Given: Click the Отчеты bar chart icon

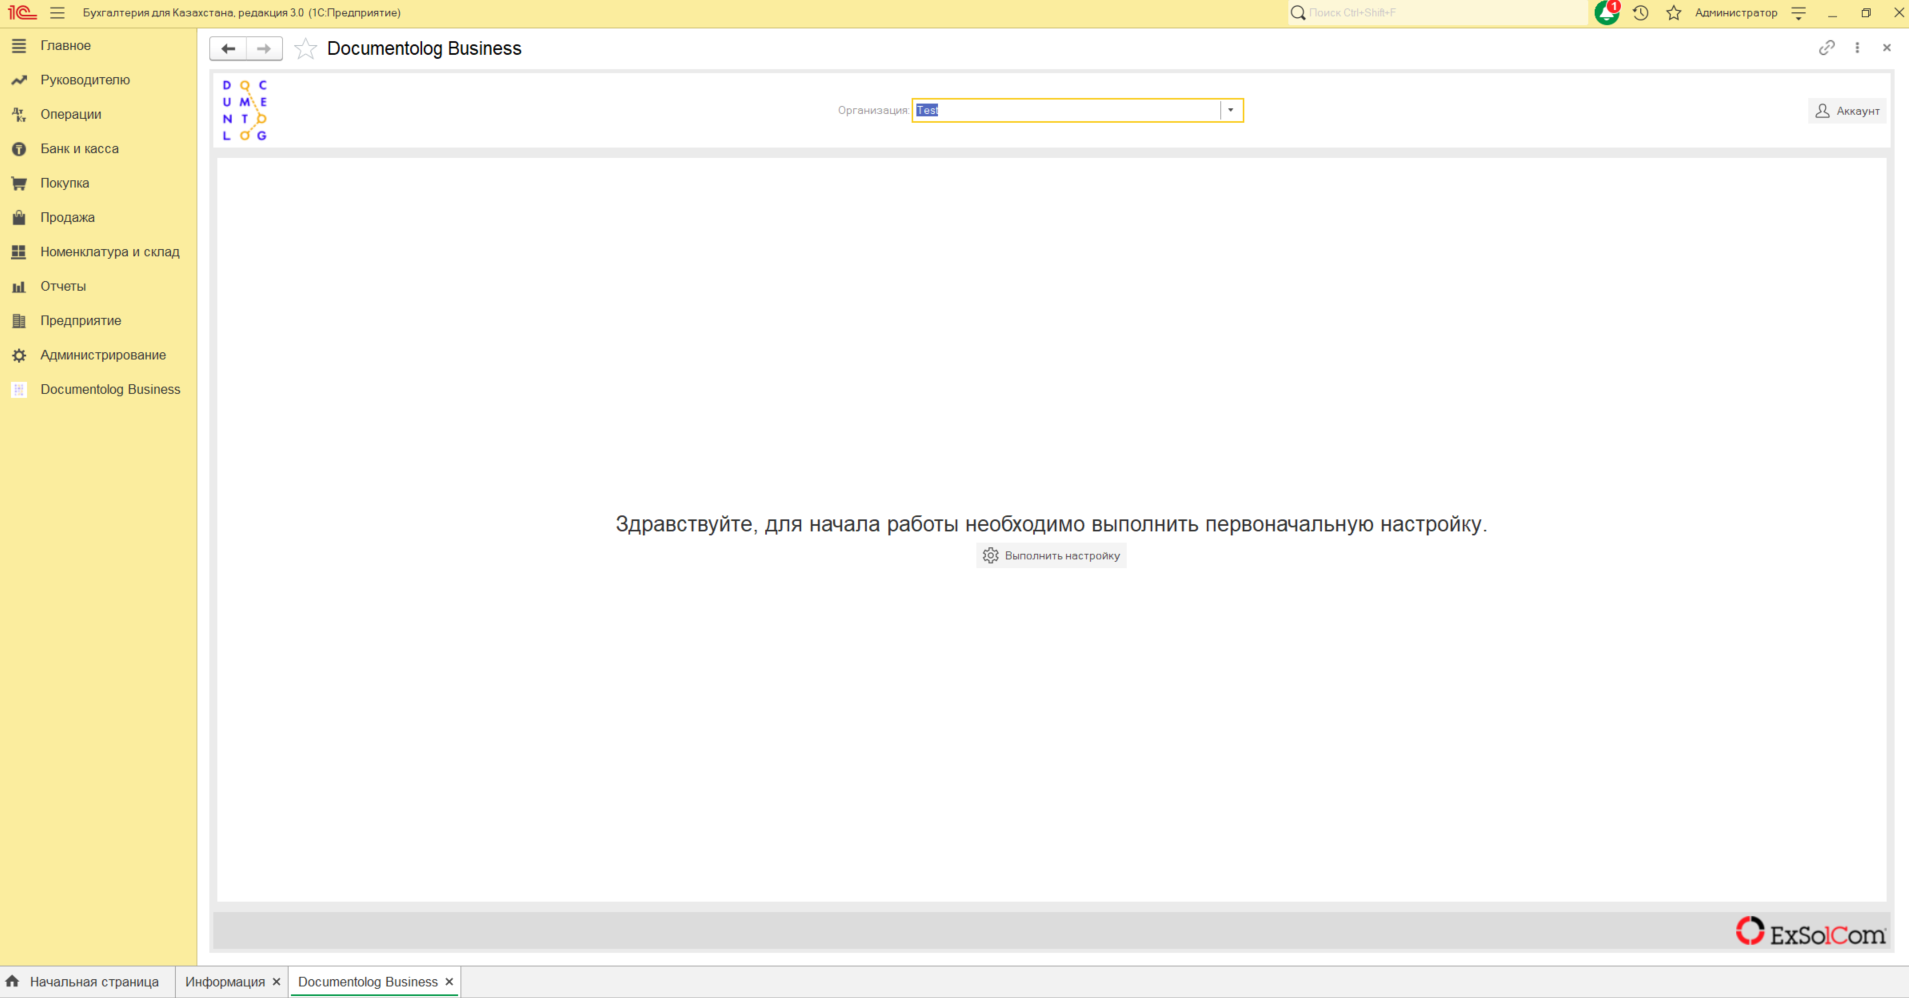Looking at the screenshot, I should [x=19, y=286].
